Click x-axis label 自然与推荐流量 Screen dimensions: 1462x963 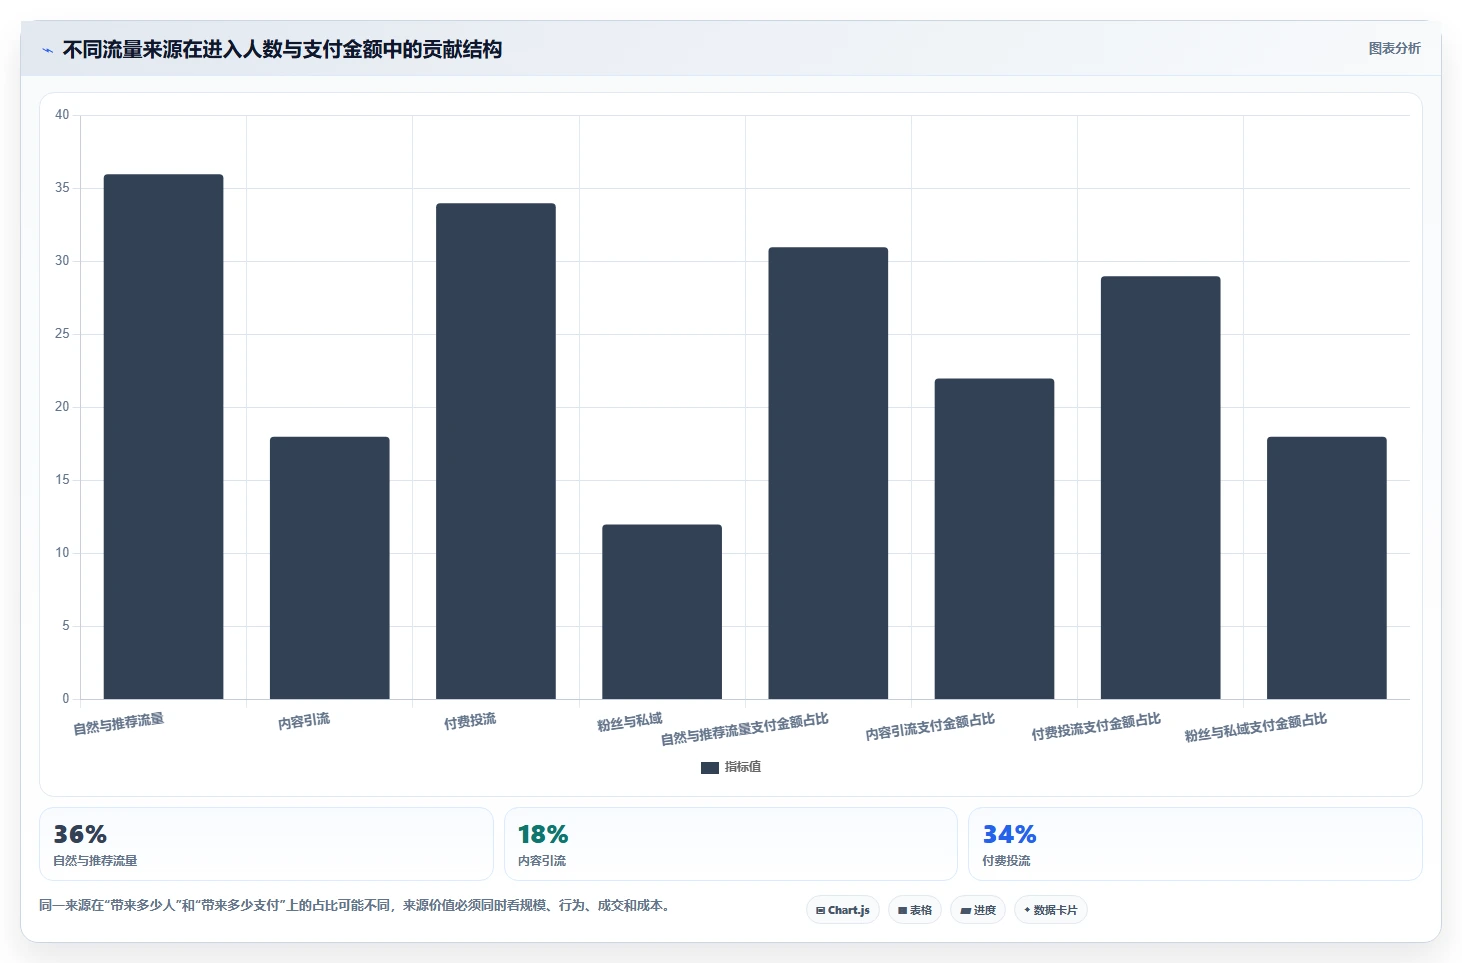(118, 724)
